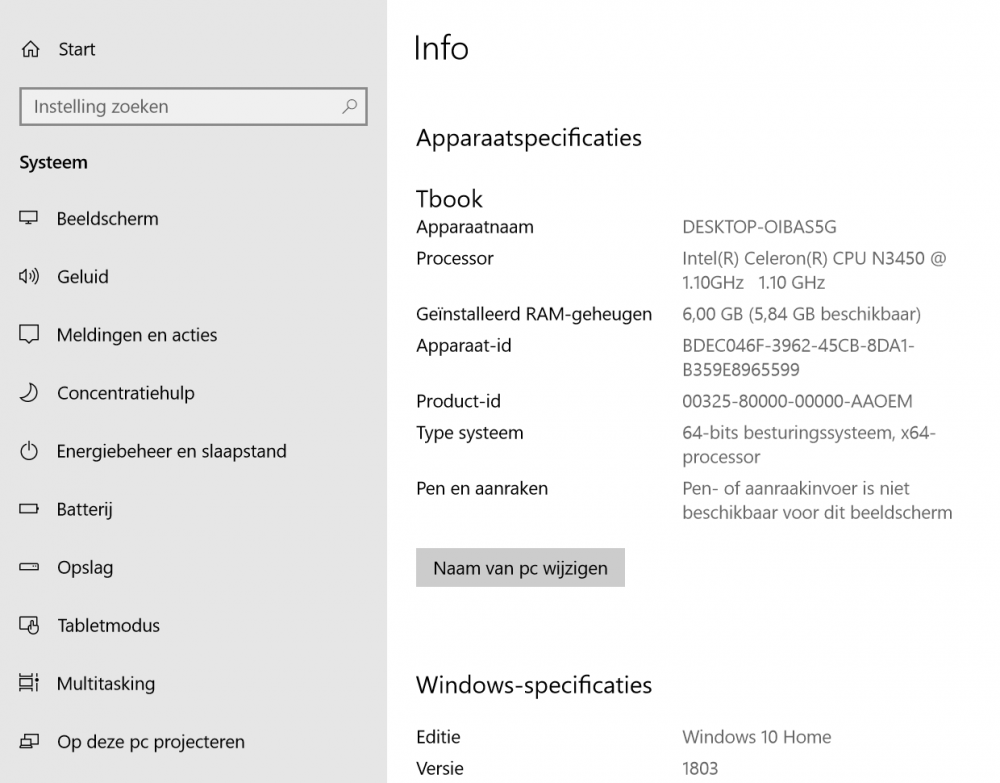Click the Batterij battery icon
Image resolution: width=1000 pixels, height=783 pixels.
click(x=29, y=510)
